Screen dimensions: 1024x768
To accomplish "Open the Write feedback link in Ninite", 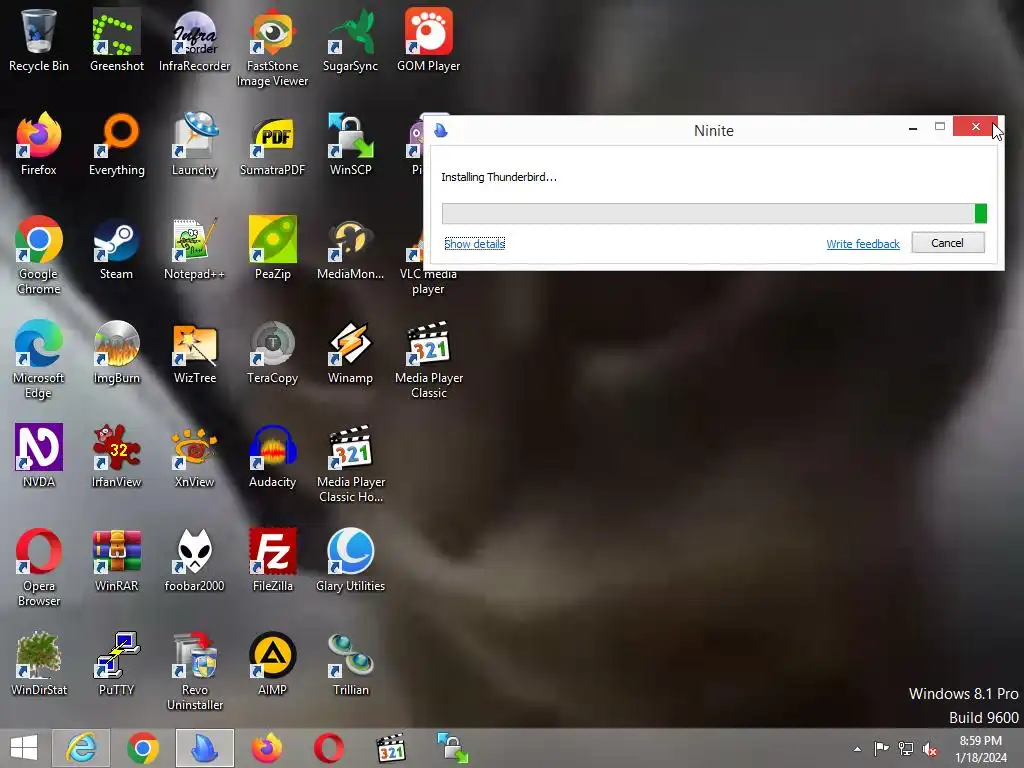I will [863, 244].
